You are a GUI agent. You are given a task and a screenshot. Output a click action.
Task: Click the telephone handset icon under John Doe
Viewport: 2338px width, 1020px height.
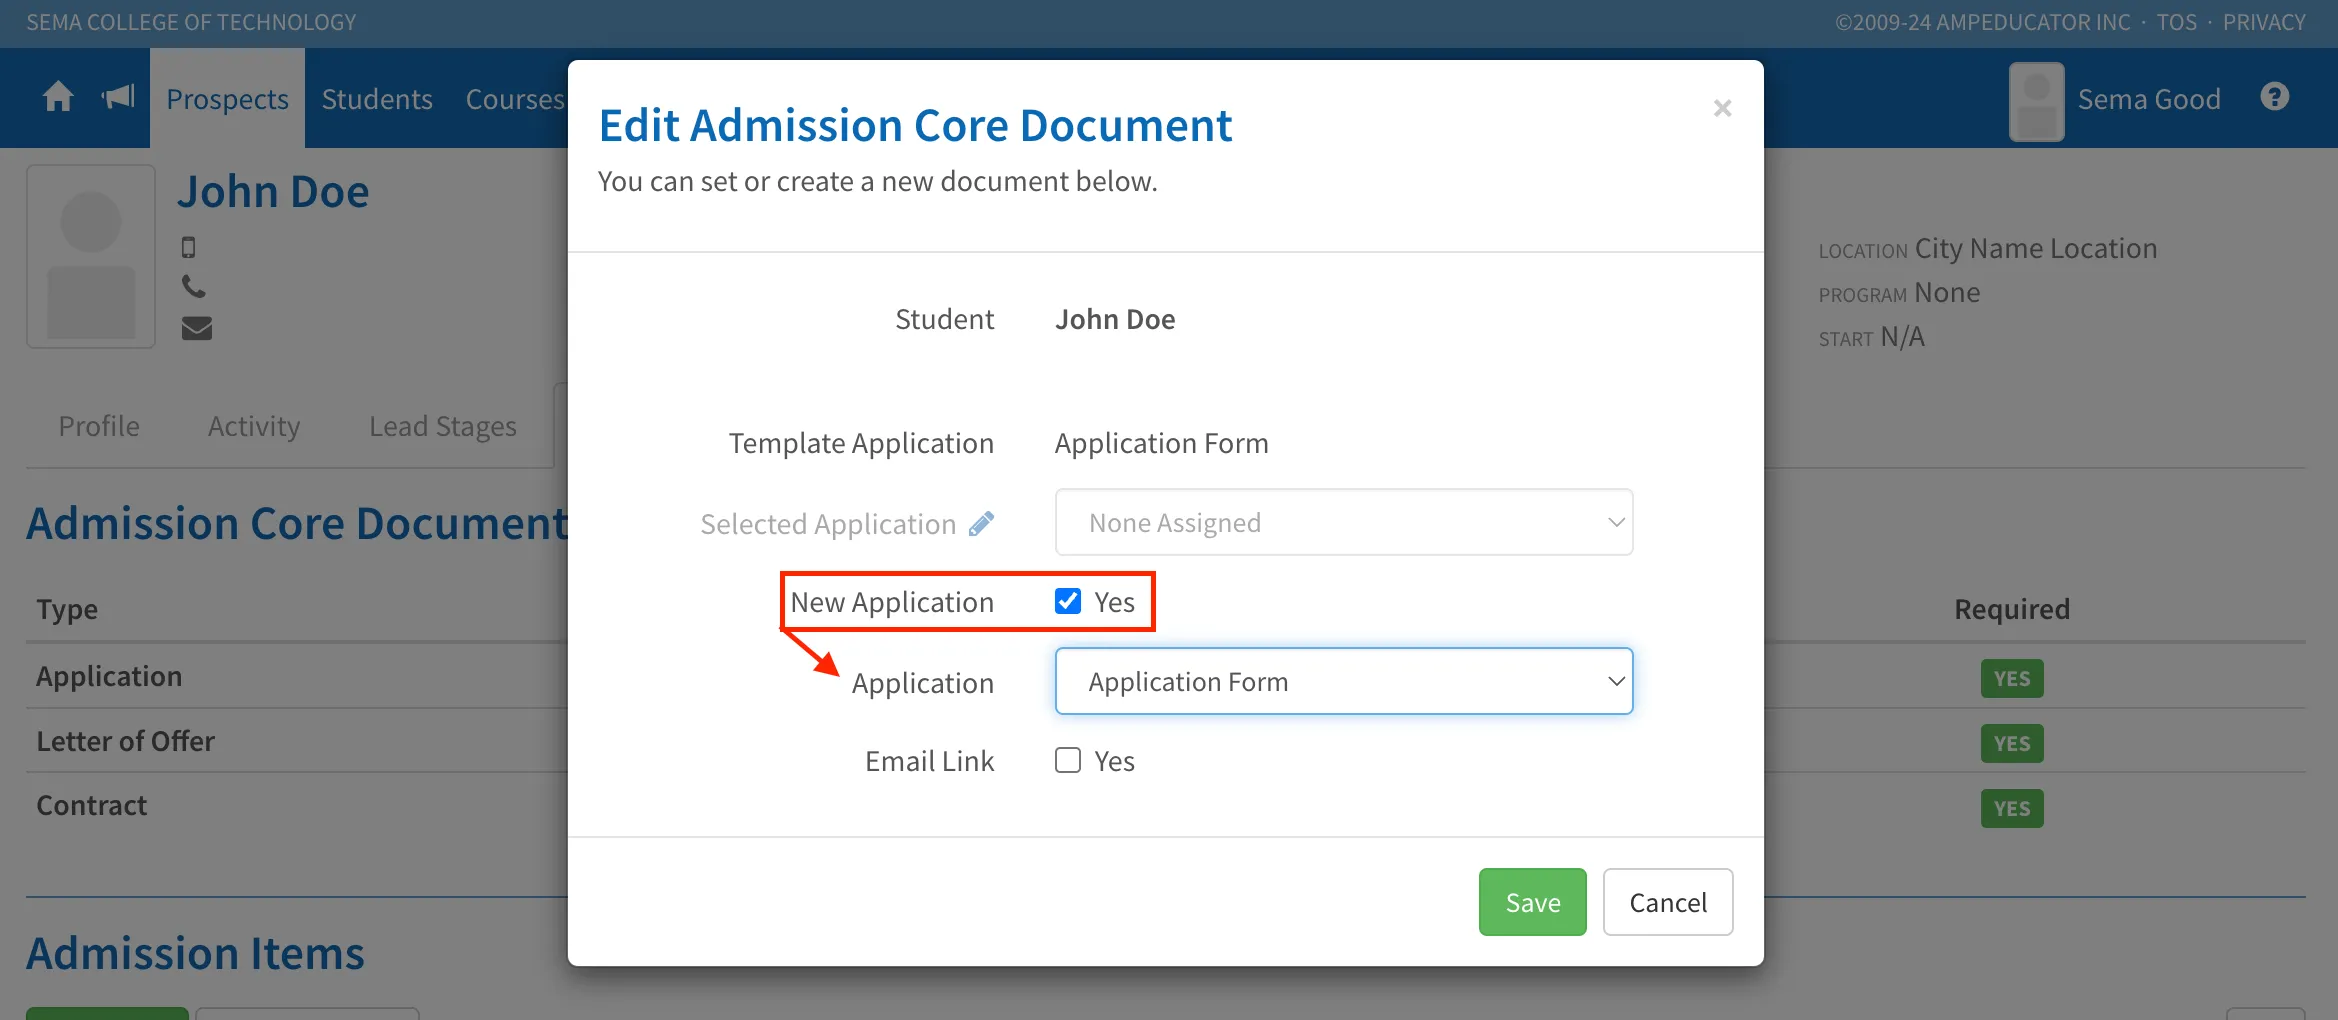(x=194, y=287)
